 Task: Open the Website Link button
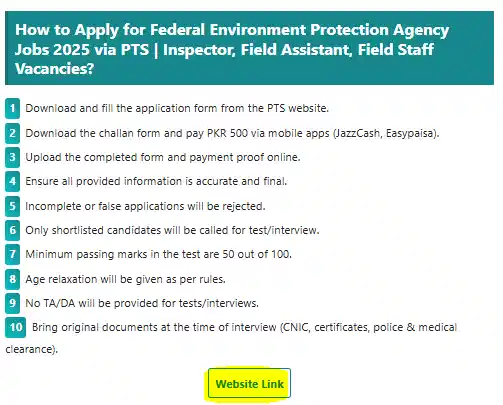[249, 383]
